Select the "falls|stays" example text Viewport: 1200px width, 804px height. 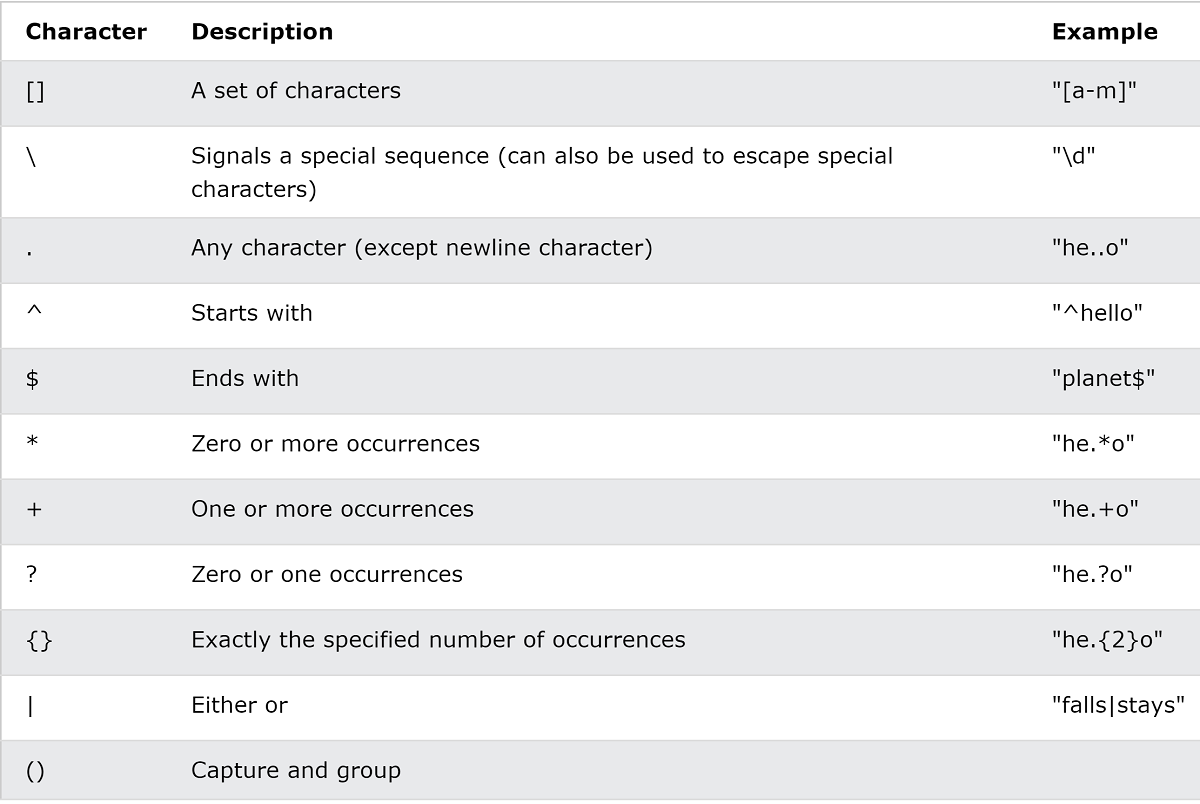point(1118,706)
